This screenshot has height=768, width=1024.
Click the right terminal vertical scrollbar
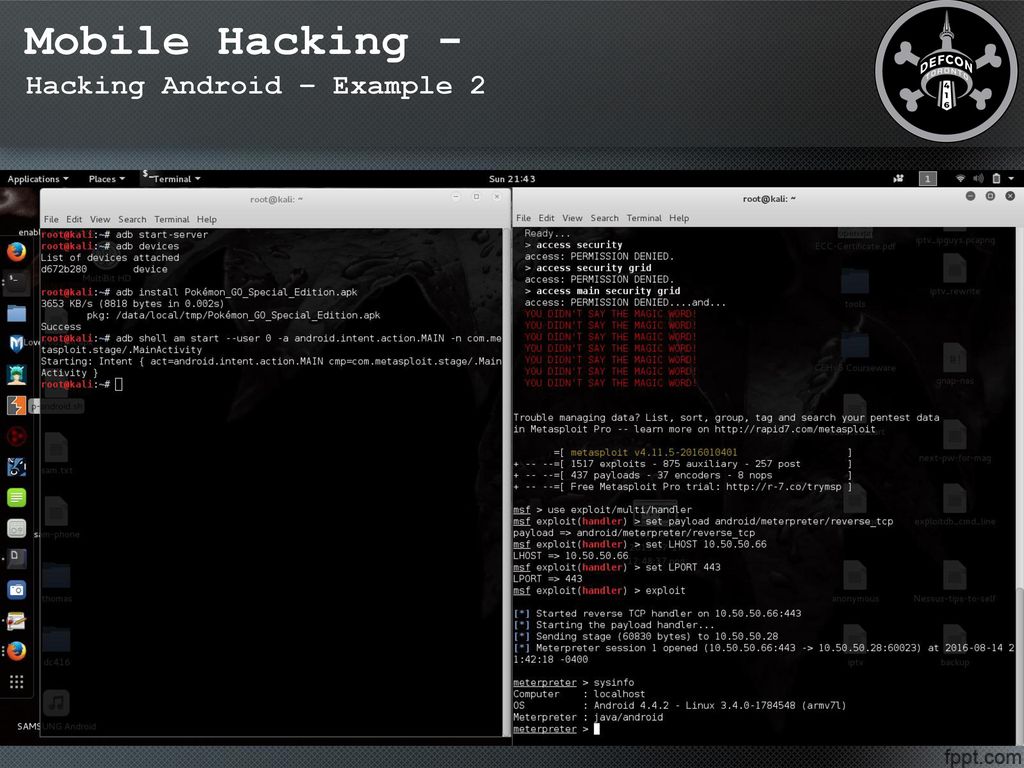(1019, 666)
